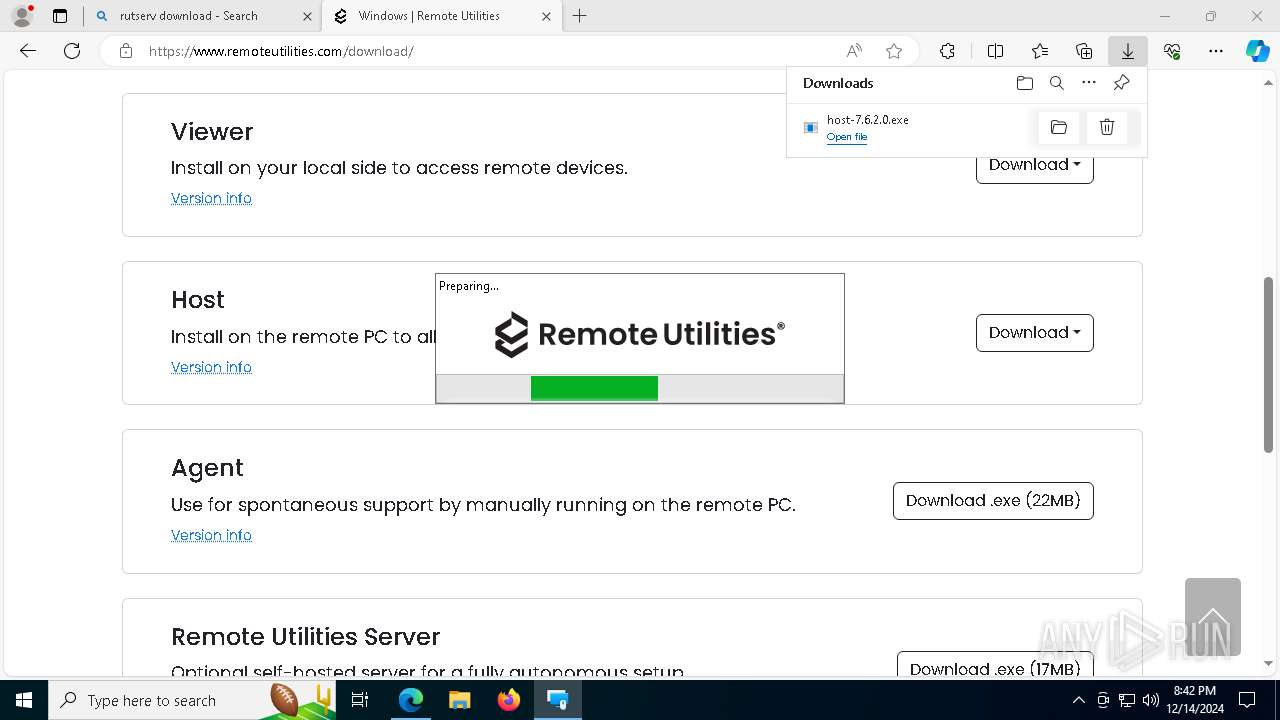Screen dimensions: 1280x720
Task: Download Agent .exe (22MB)
Action: (993, 501)
